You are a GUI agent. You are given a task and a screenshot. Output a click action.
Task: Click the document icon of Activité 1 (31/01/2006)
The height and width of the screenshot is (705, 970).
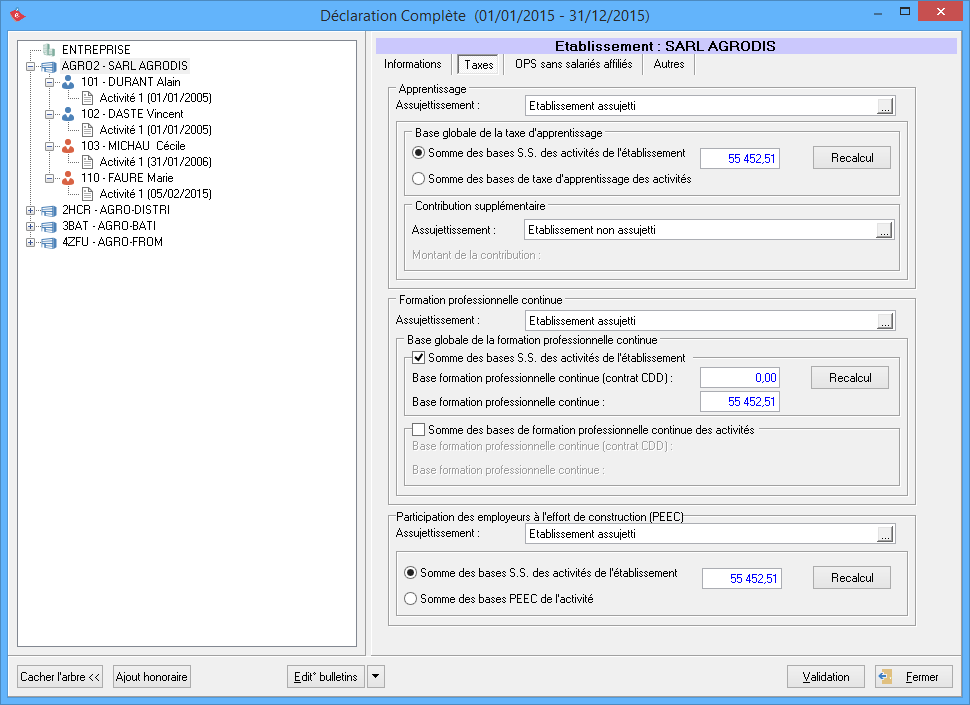pyautogui.click(x=87, y=162)
